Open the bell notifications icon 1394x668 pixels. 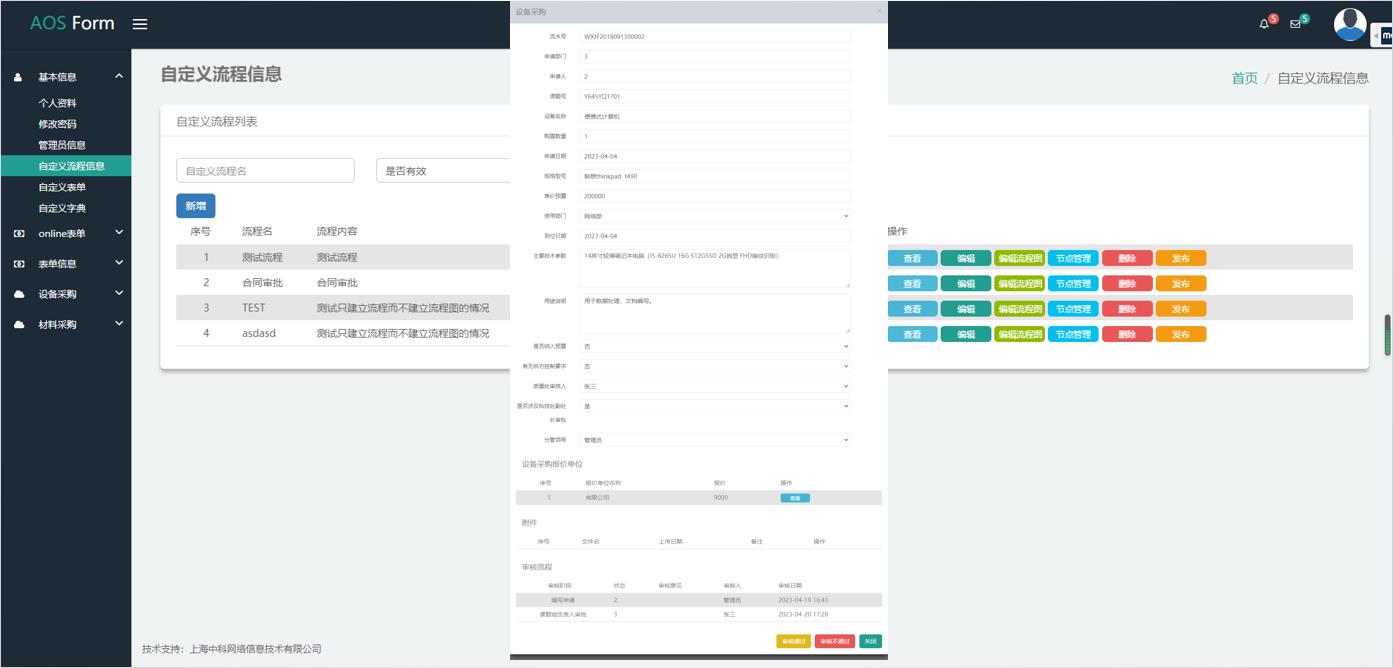pyautogui.click(x=1264, y=24)
